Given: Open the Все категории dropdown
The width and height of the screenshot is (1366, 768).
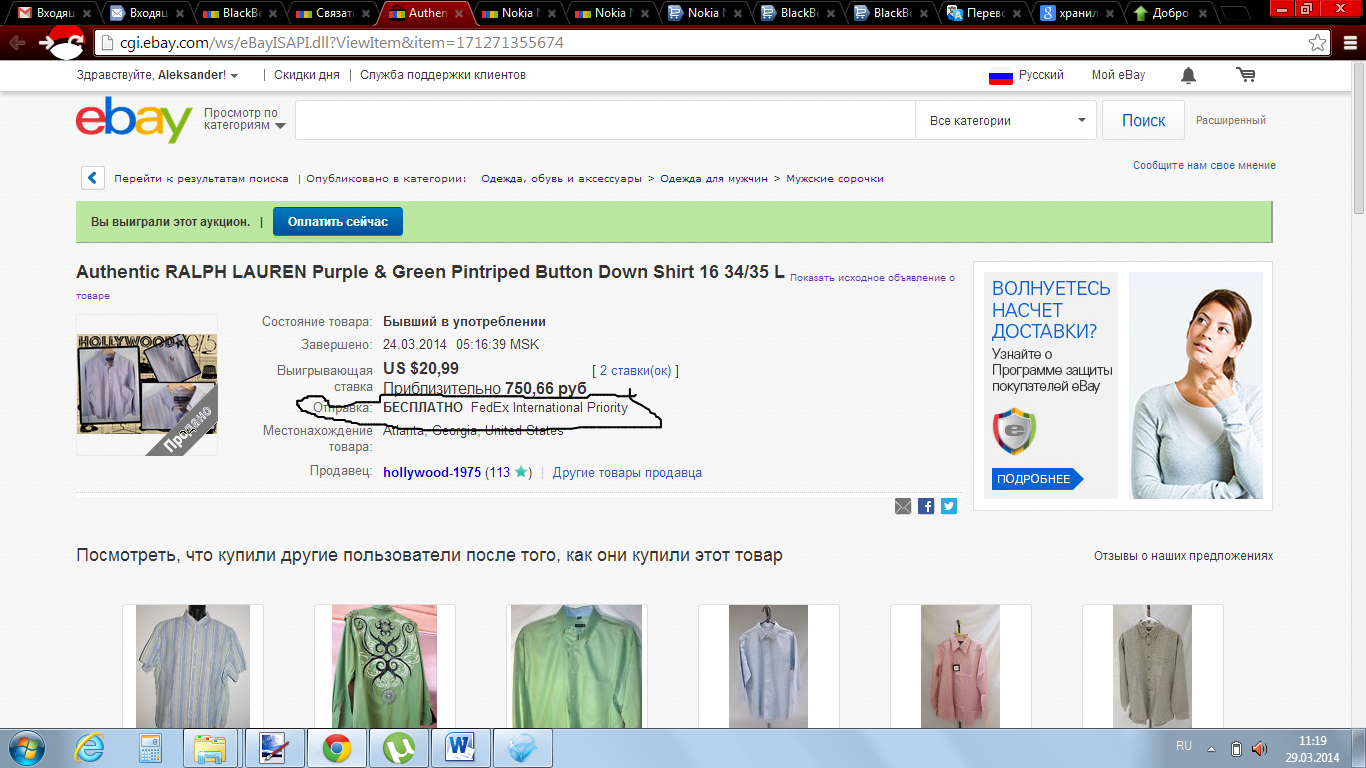Looking at the screenshot, I should (x=1006, y=121).
